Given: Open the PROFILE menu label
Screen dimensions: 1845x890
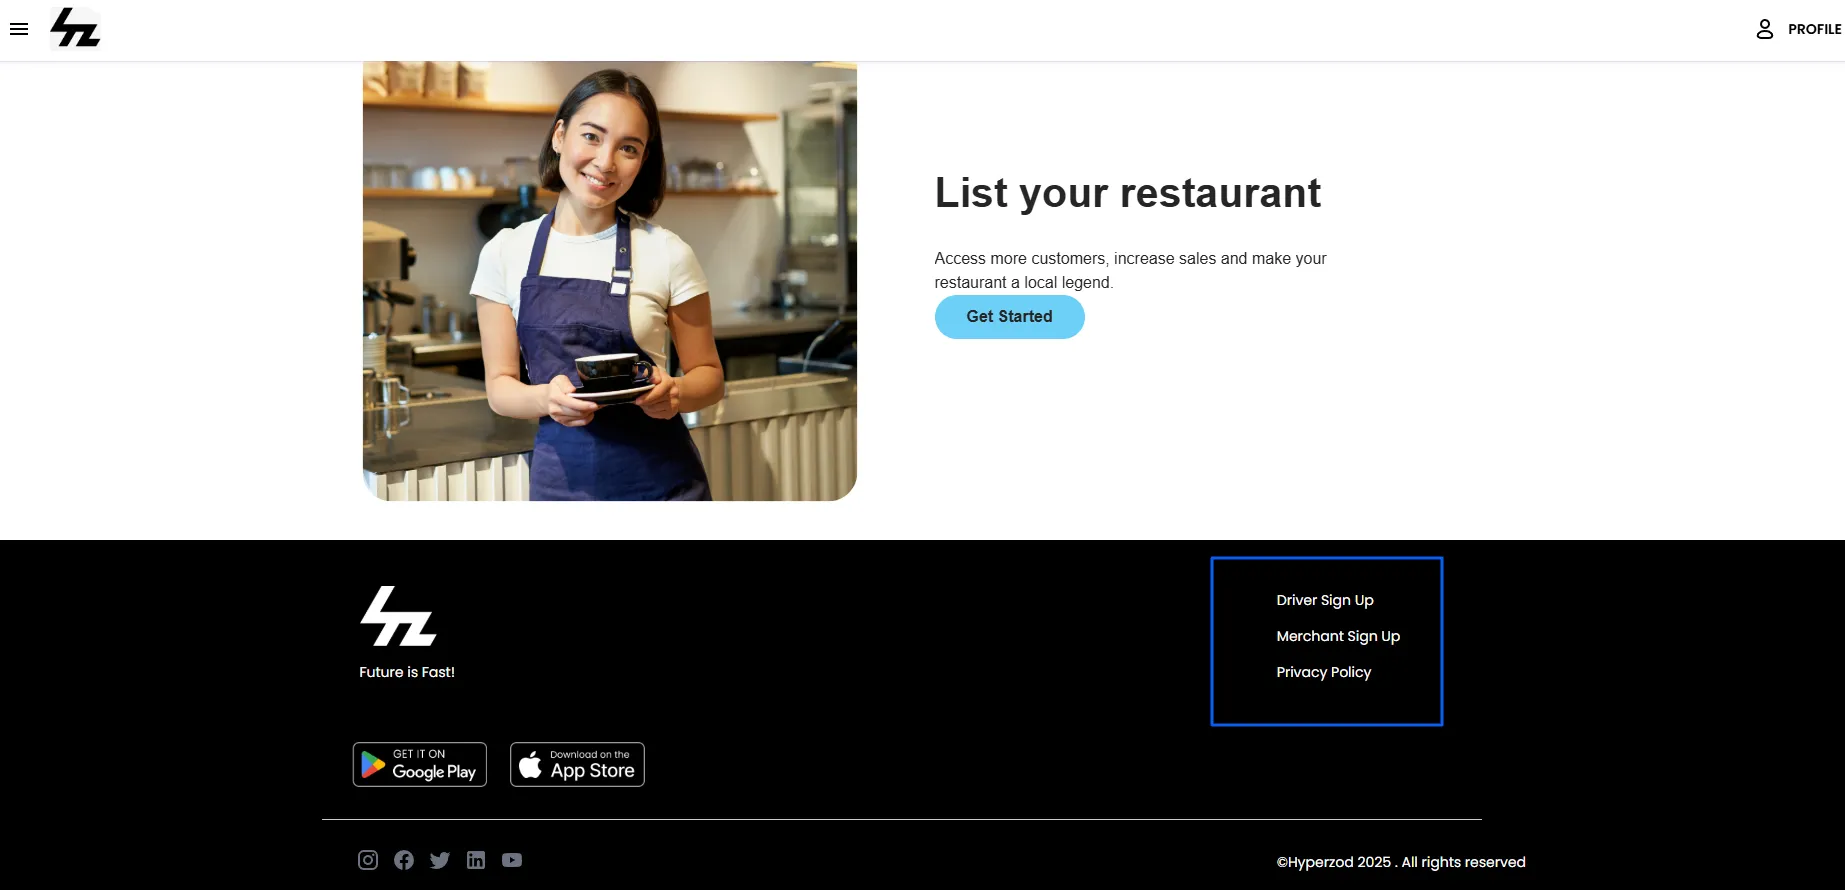Looking at the screenshot, I should point(1814,29).
